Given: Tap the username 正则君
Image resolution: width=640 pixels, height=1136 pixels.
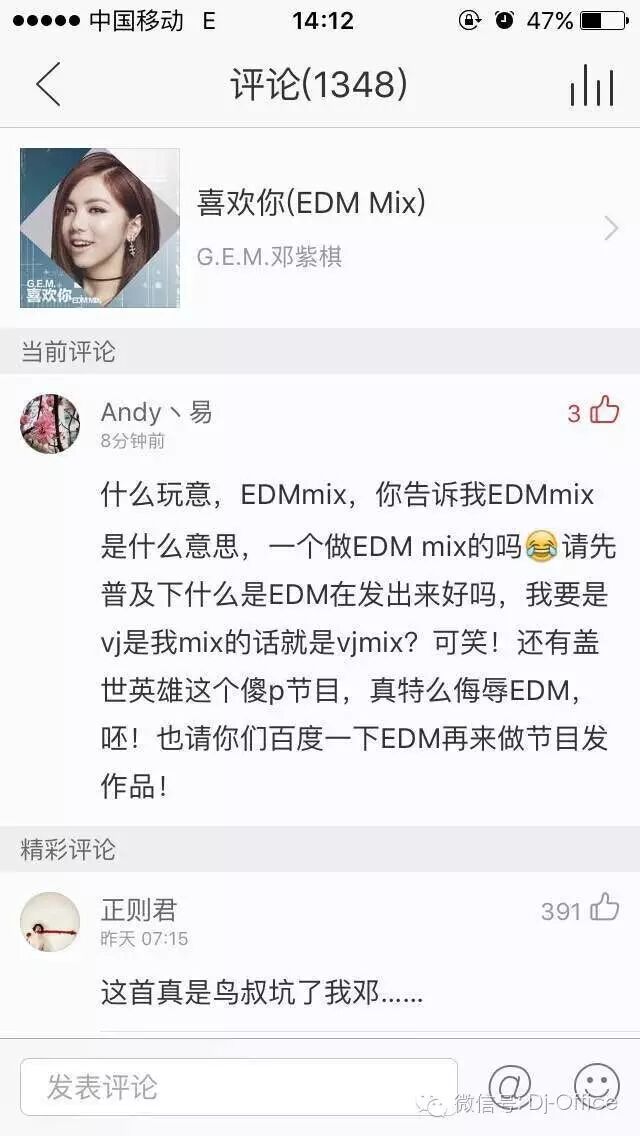Looking at the screenshot, I should [x=138, y=909].
